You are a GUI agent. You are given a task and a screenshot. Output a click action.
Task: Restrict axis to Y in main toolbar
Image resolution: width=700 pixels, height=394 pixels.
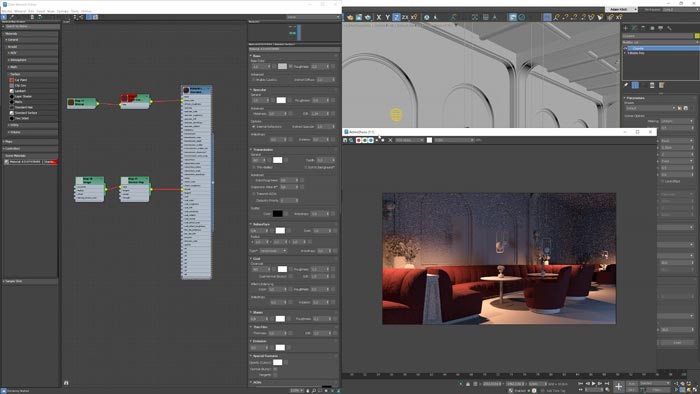[388, 17]
